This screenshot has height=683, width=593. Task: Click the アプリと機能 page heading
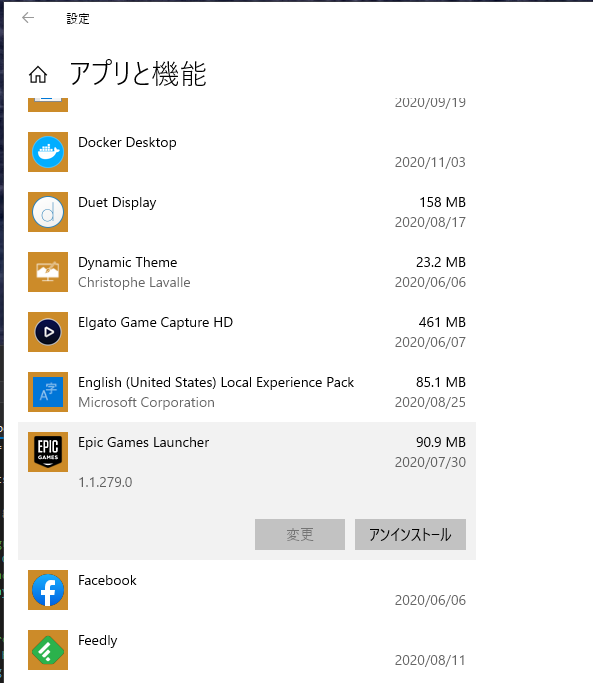pyautogui.click(x=138, y=74)
